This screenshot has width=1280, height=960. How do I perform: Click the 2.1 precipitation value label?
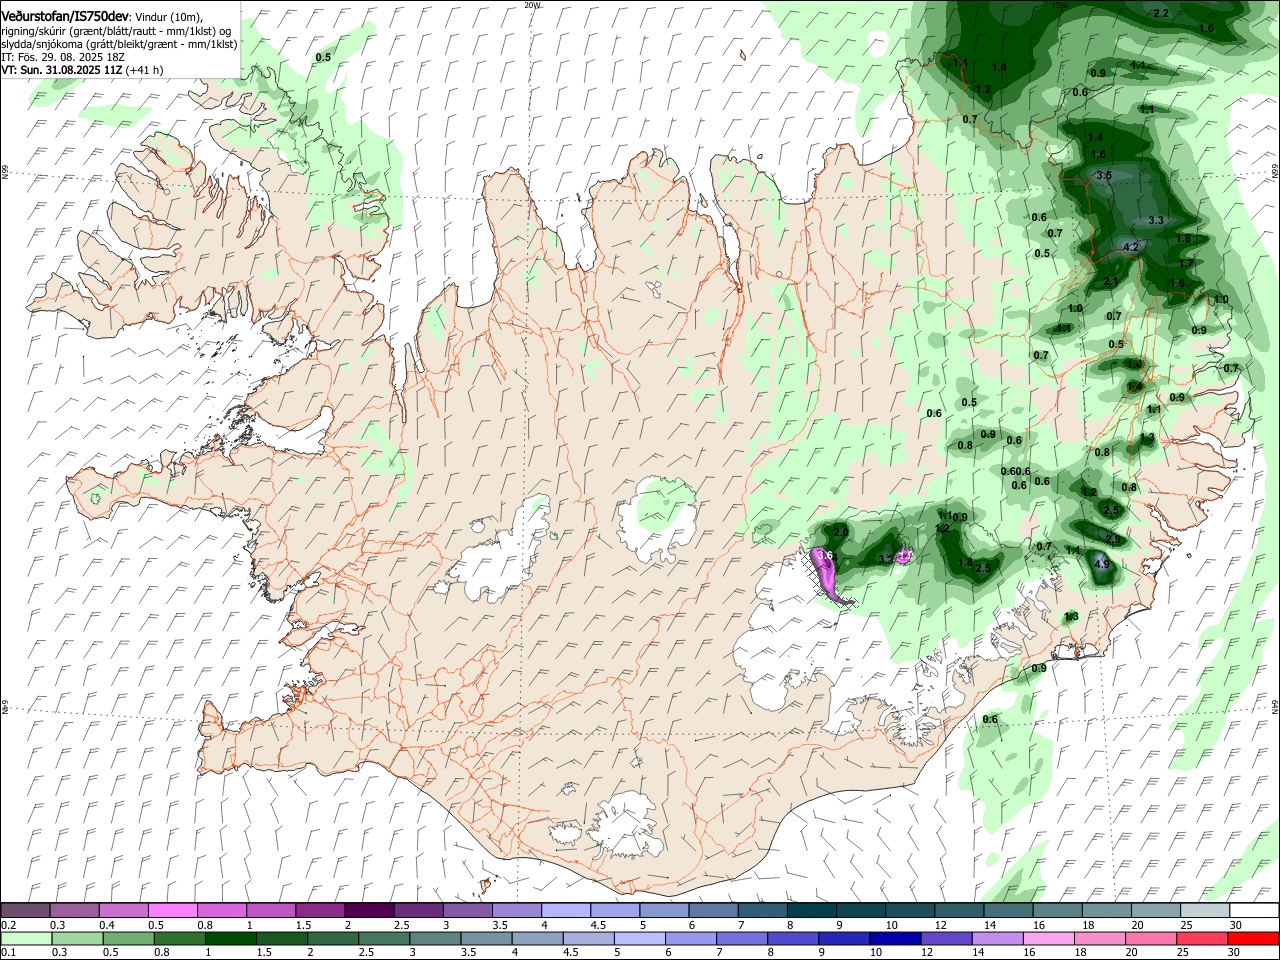click(1111, 282)
